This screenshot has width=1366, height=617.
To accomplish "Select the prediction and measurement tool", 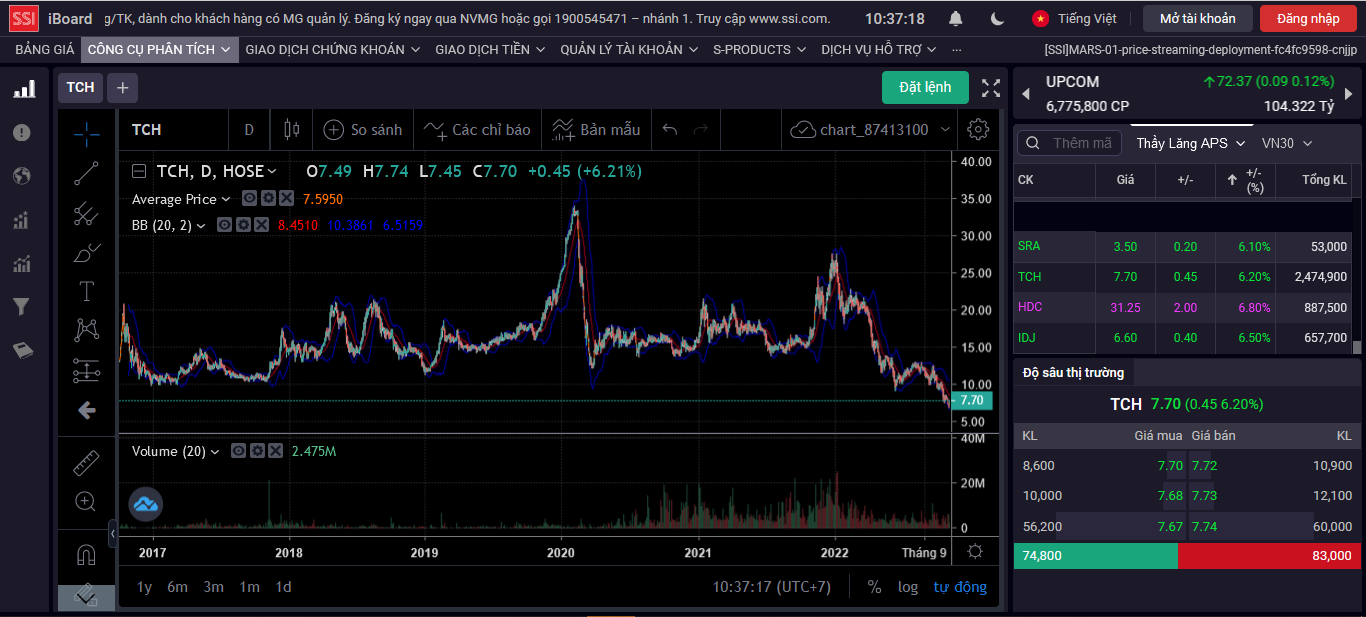I will 87,371.
